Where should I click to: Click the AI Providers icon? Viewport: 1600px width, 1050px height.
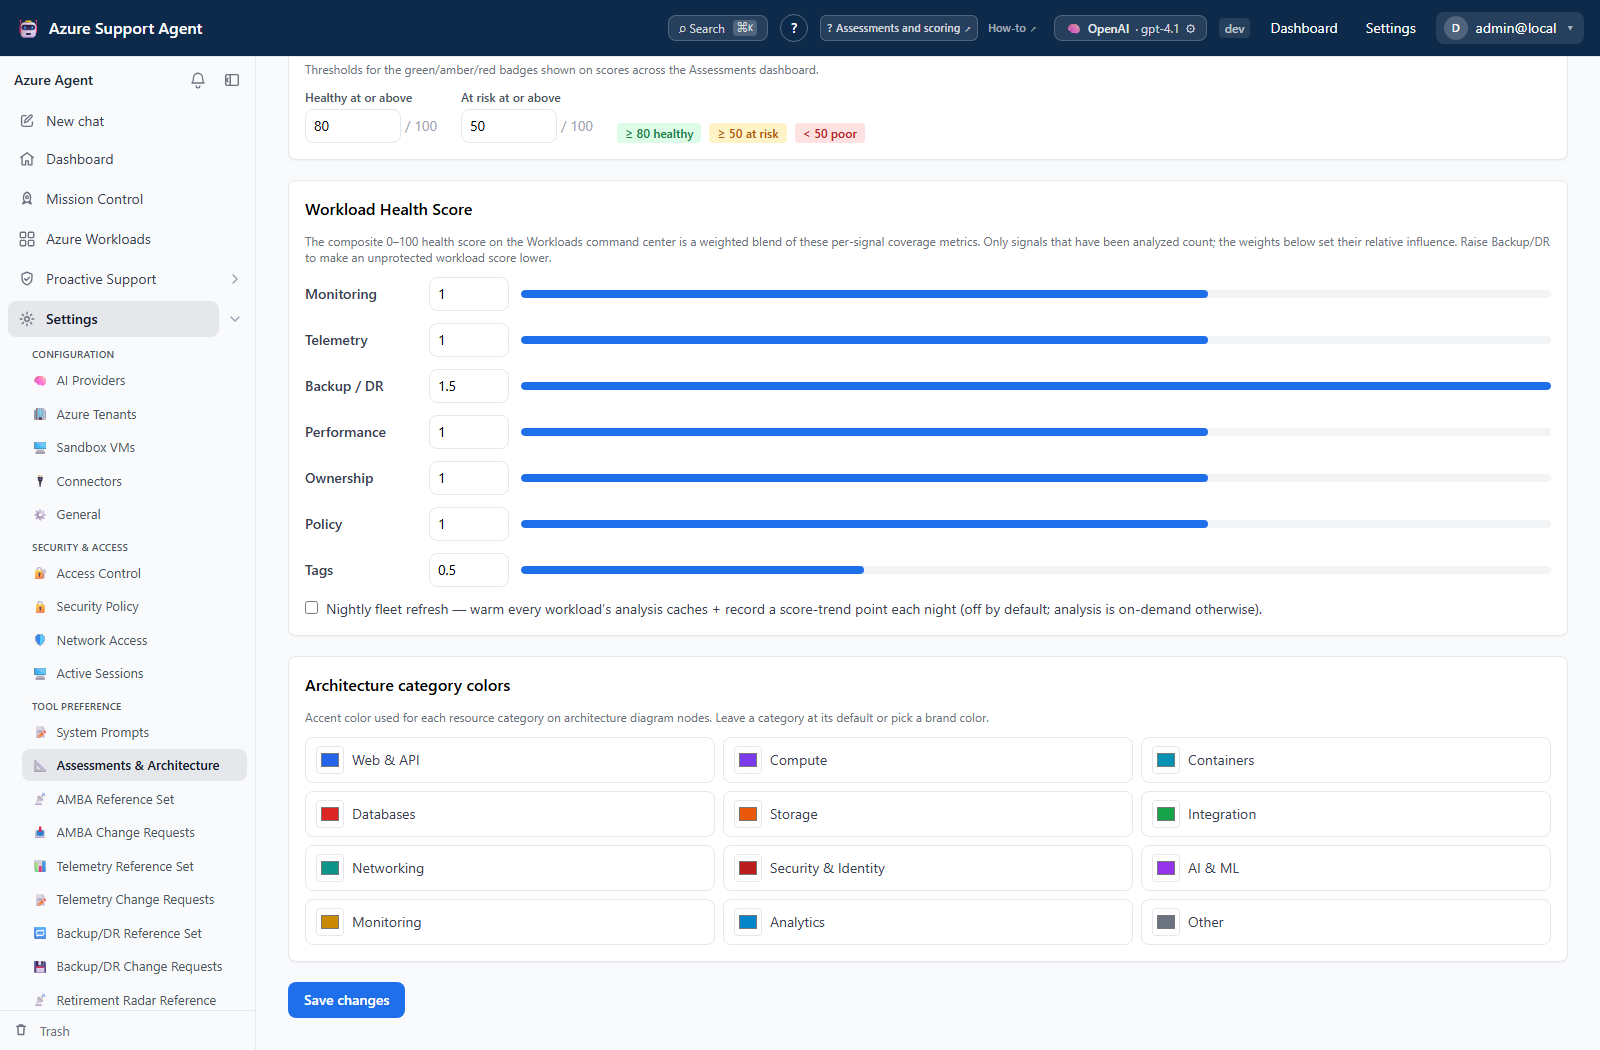click(x=40, y=381)
